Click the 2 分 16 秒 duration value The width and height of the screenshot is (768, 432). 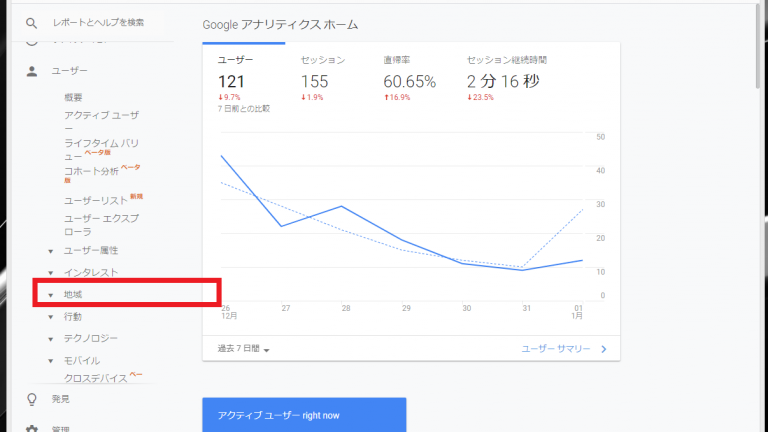(503, 81)
